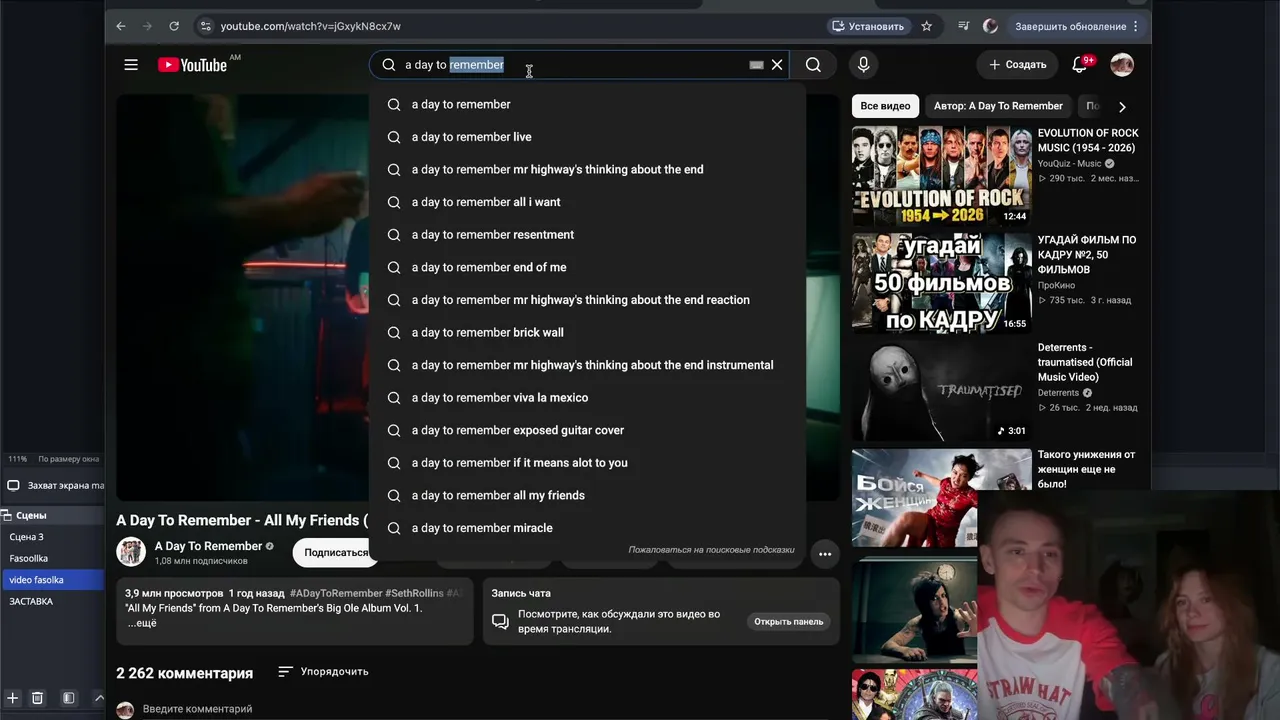Go to the YouTube home logo

[x=193, y=65]
